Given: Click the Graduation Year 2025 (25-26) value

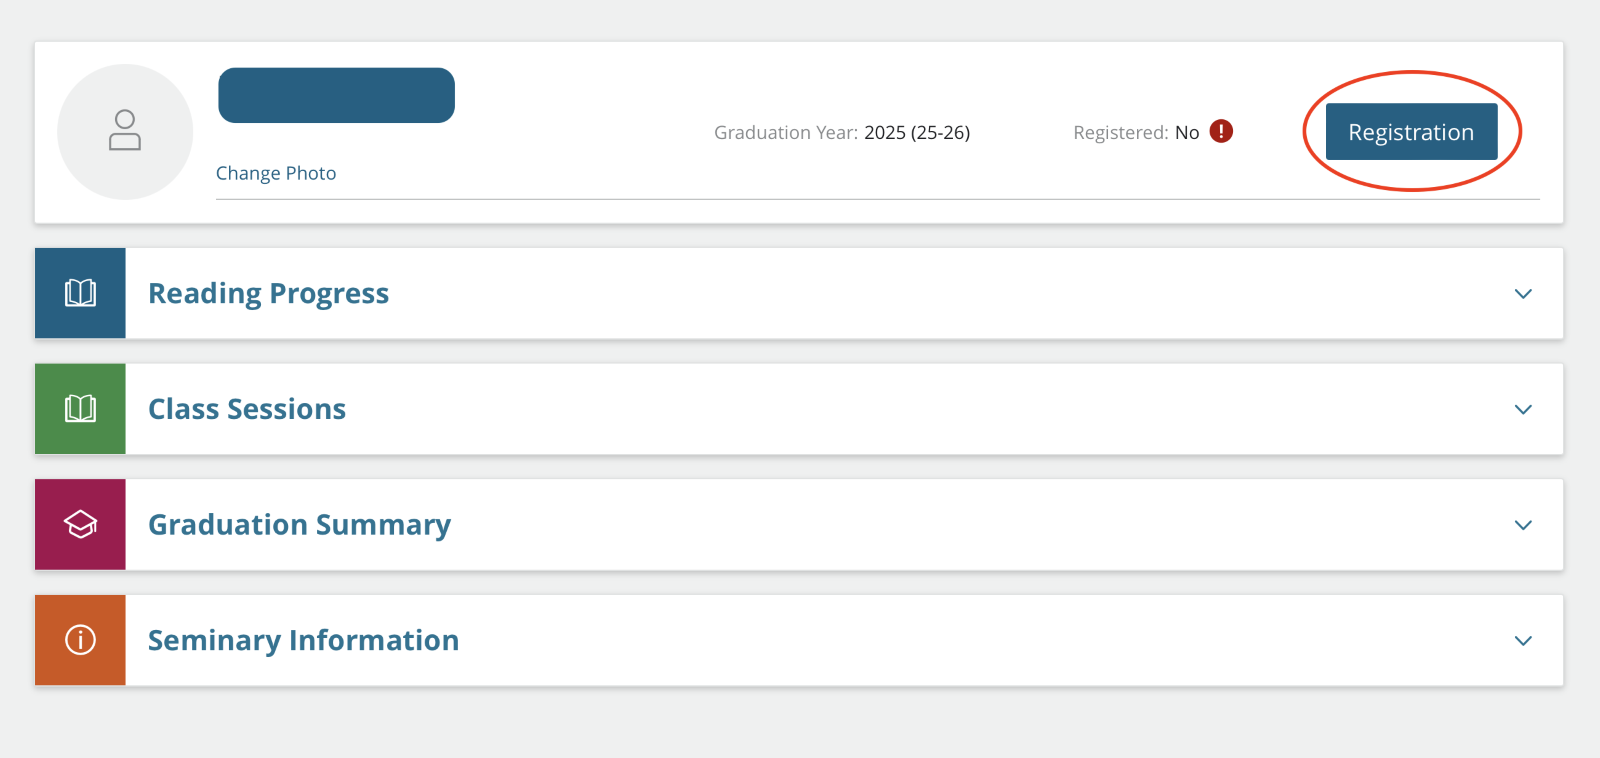Looking at the screenshot, I should (x=917, y=132).
